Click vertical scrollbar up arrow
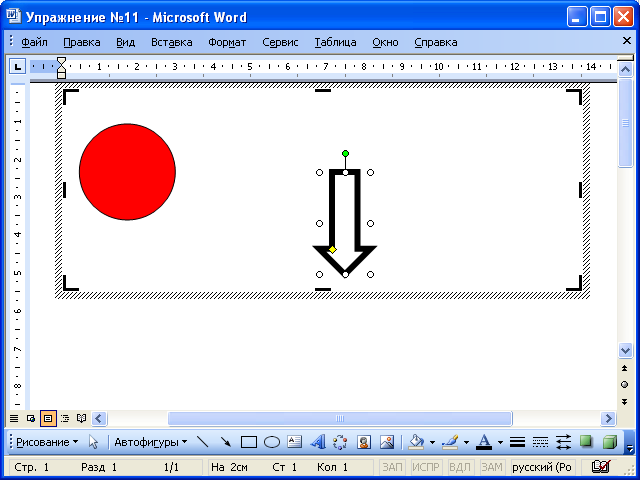 (x=625, y=69)
